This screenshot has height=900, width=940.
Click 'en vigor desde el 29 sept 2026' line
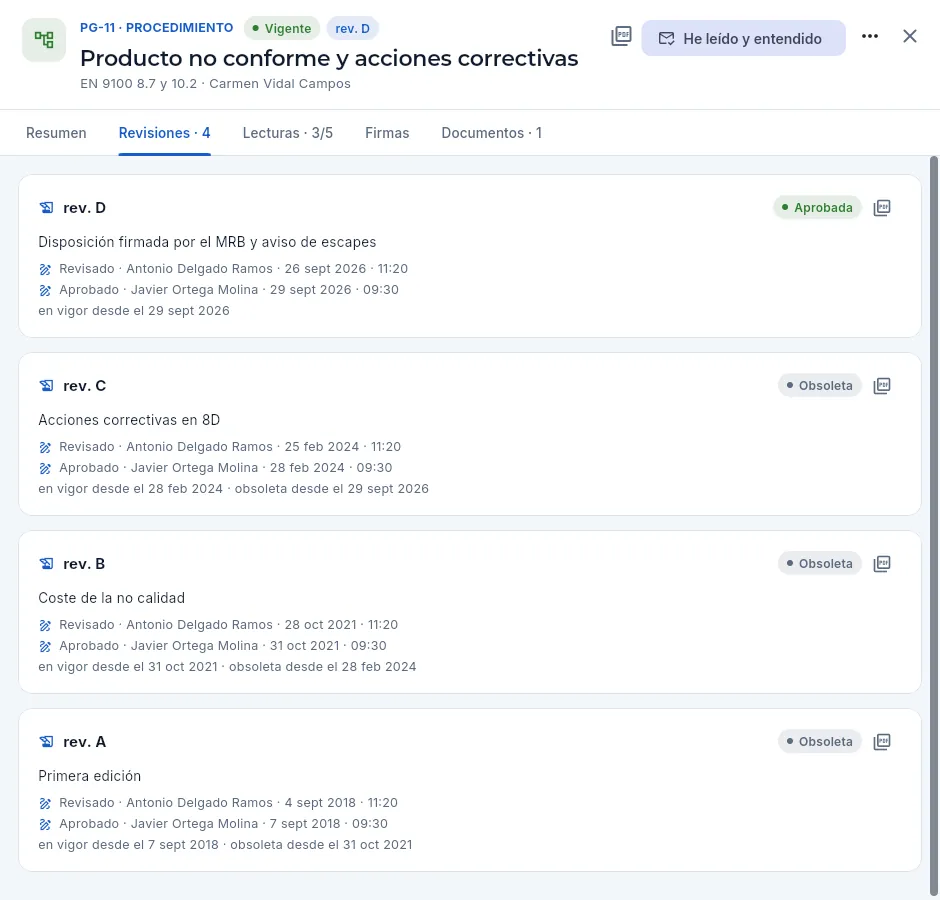click(134, 311)
